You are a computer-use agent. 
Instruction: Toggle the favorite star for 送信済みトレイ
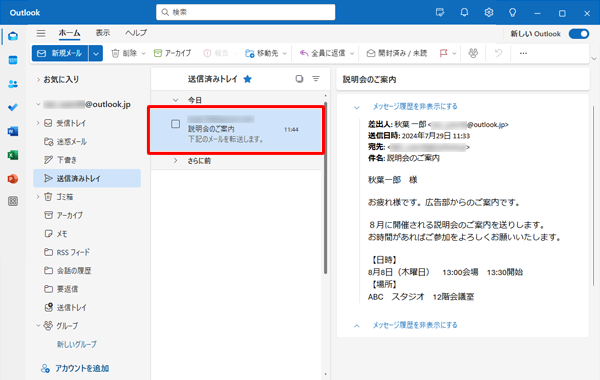[248, 79]
